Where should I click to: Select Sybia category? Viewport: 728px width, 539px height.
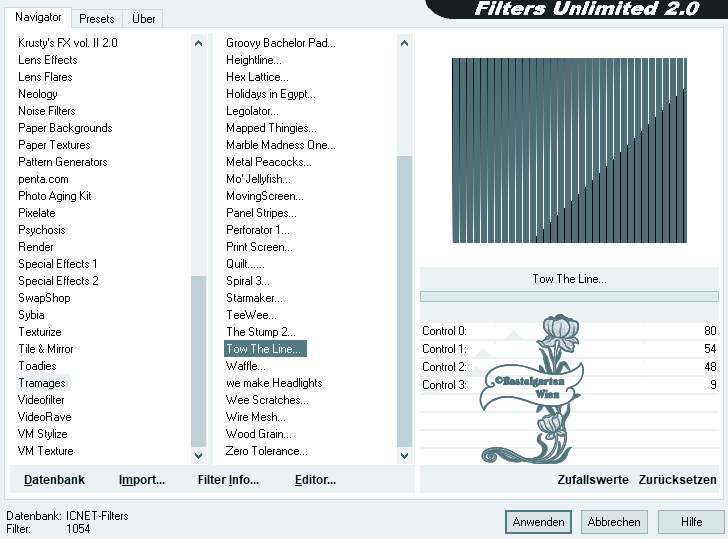click(x=31, y=315)
